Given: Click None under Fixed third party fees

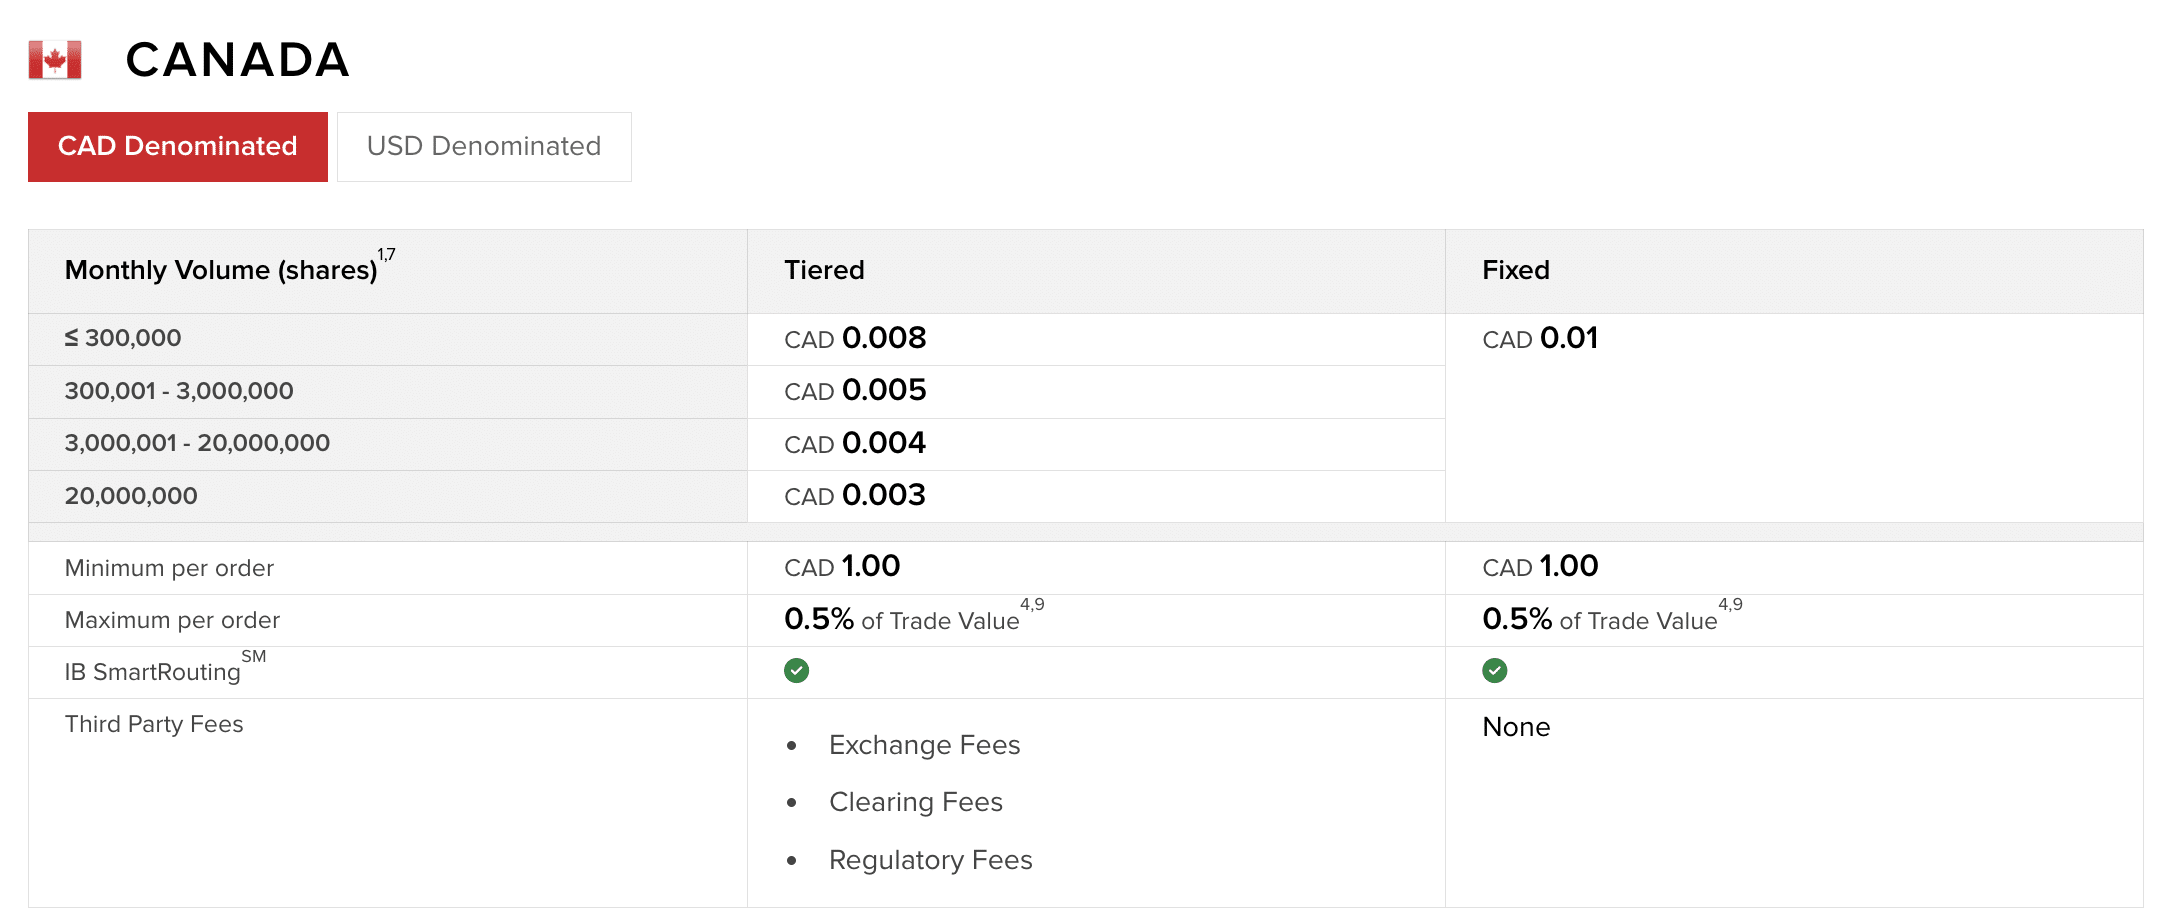Looking at the screenshot, I should click(x=1516, y=727).
